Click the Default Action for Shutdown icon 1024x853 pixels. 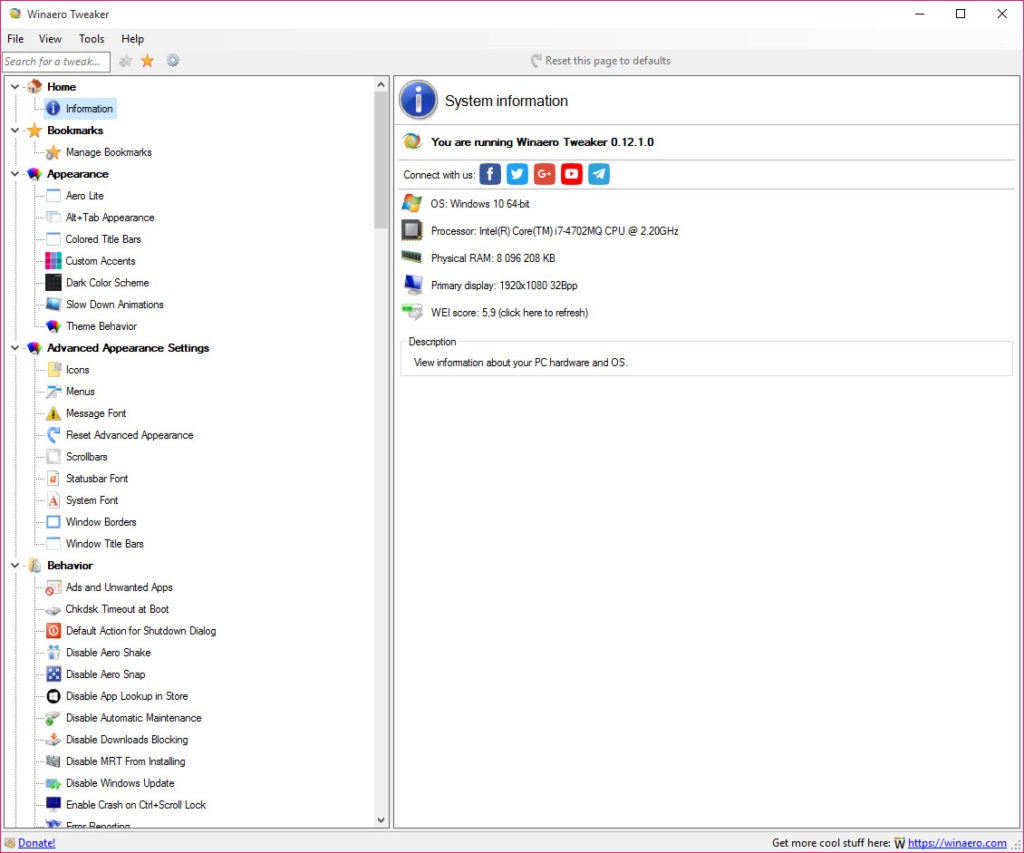(53, 631)
